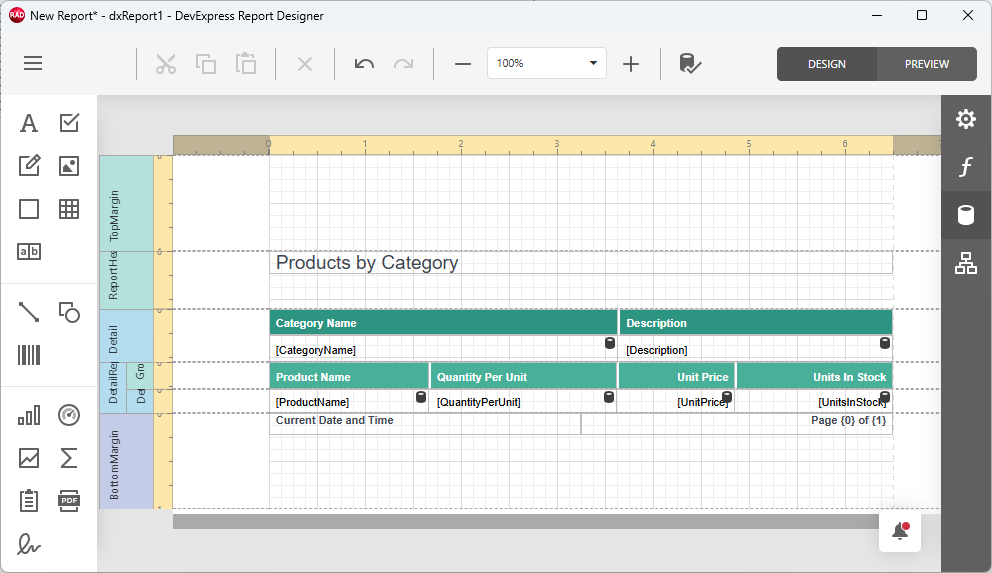This screenshot has height=573, width=992.
Task: Click the horizontal ruler above the report
Action: 557,145
